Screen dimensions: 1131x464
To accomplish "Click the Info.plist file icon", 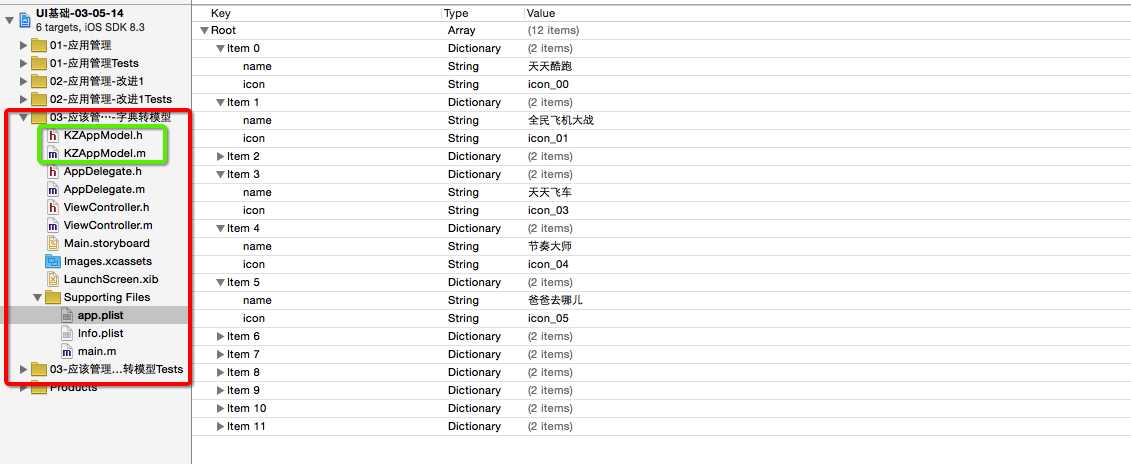I will pos(67,333).
